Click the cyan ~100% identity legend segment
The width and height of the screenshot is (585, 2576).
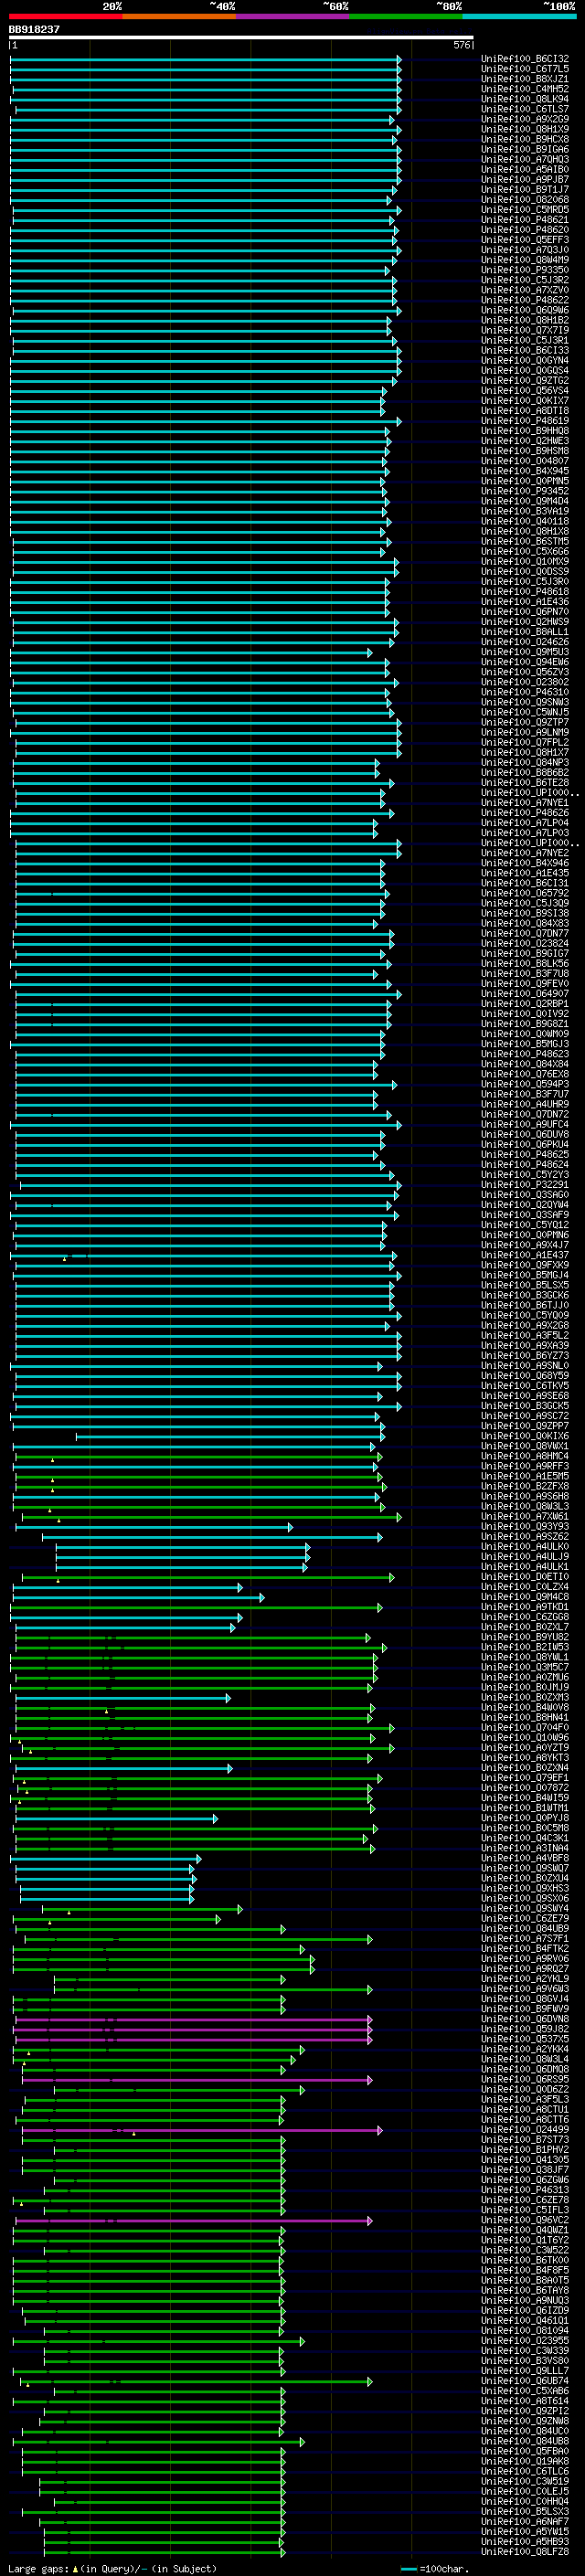519,16
